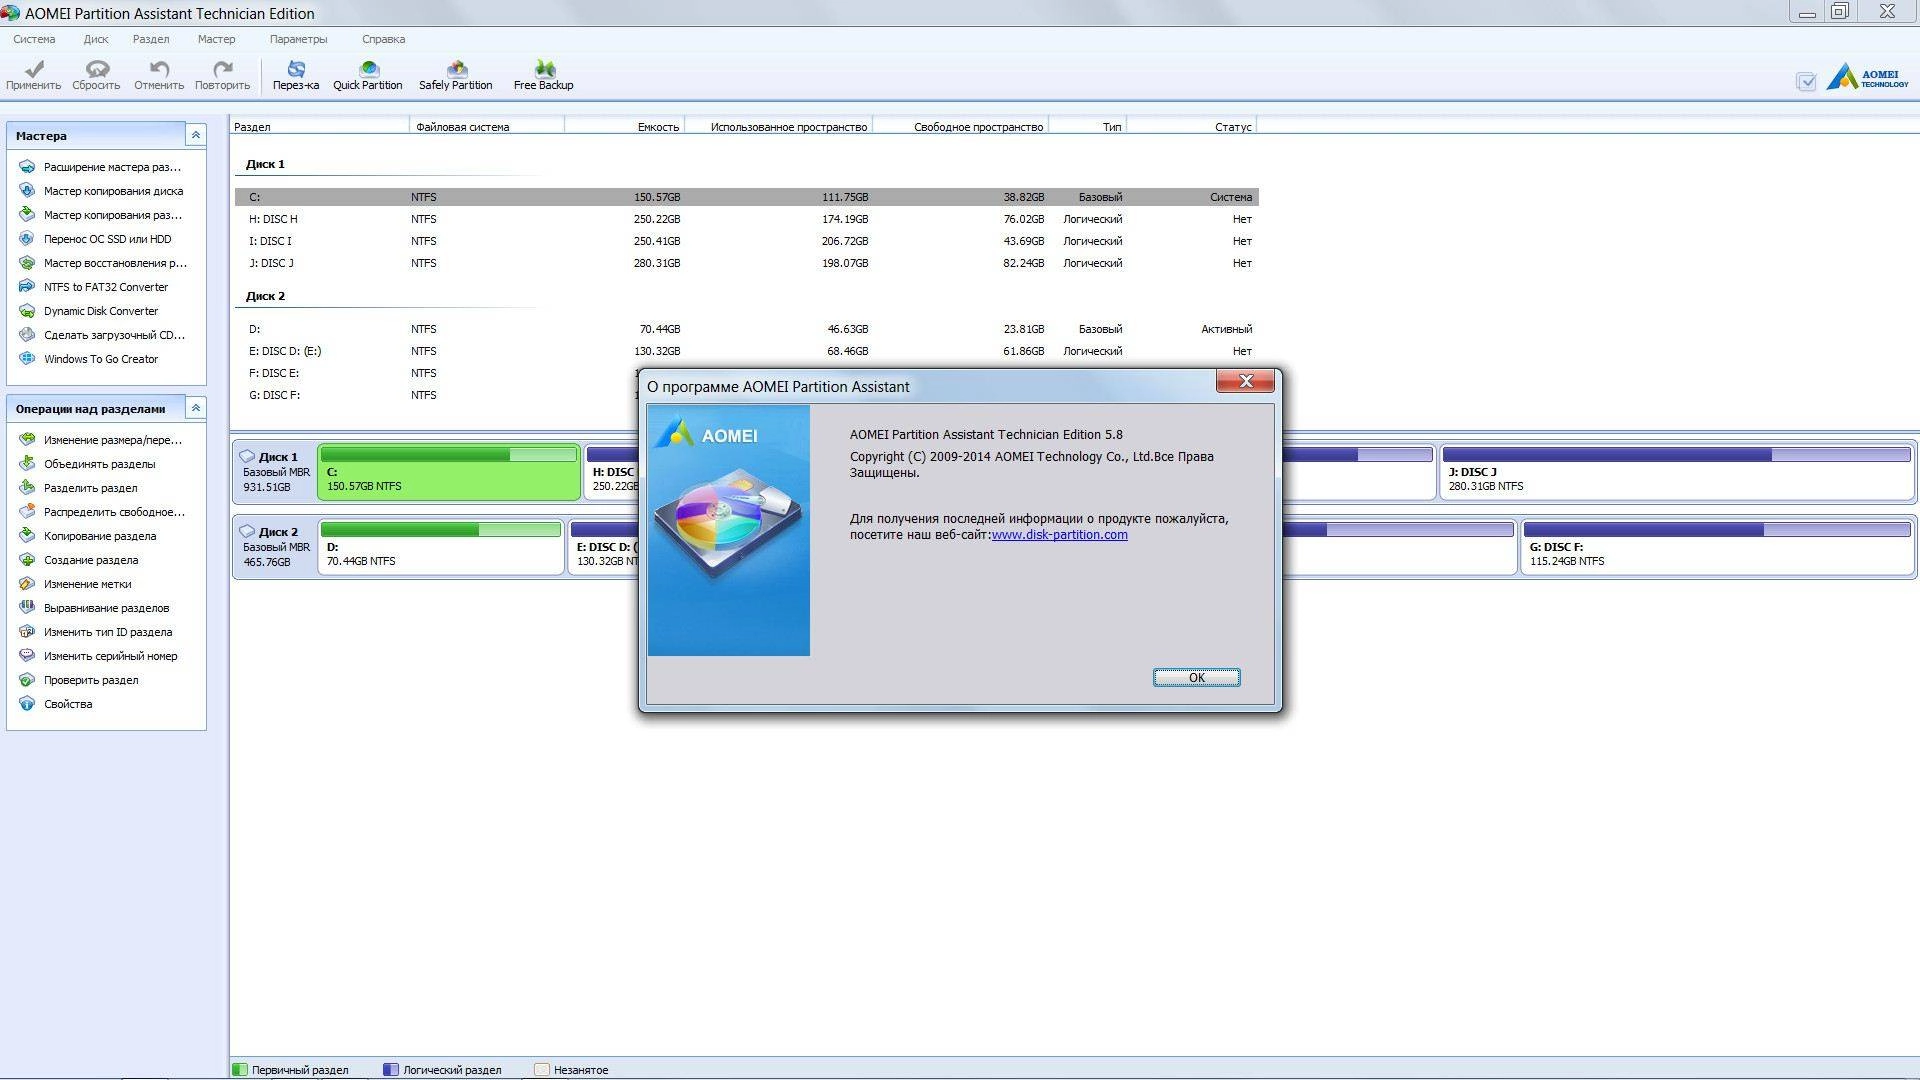Screen dimensions: 1920x1080
Task: Open the Система menu
Action: pos(34,39)
